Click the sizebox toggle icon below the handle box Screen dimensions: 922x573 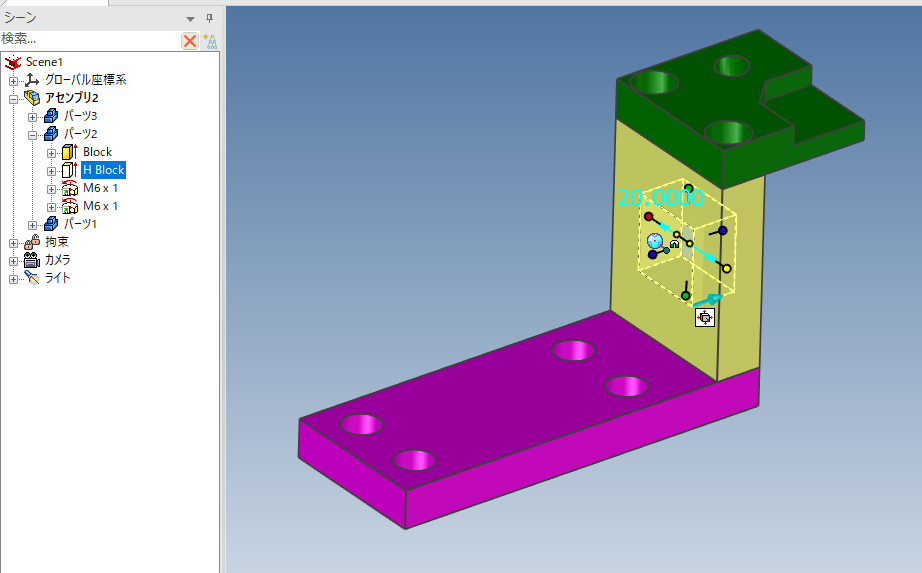point(706,318)
